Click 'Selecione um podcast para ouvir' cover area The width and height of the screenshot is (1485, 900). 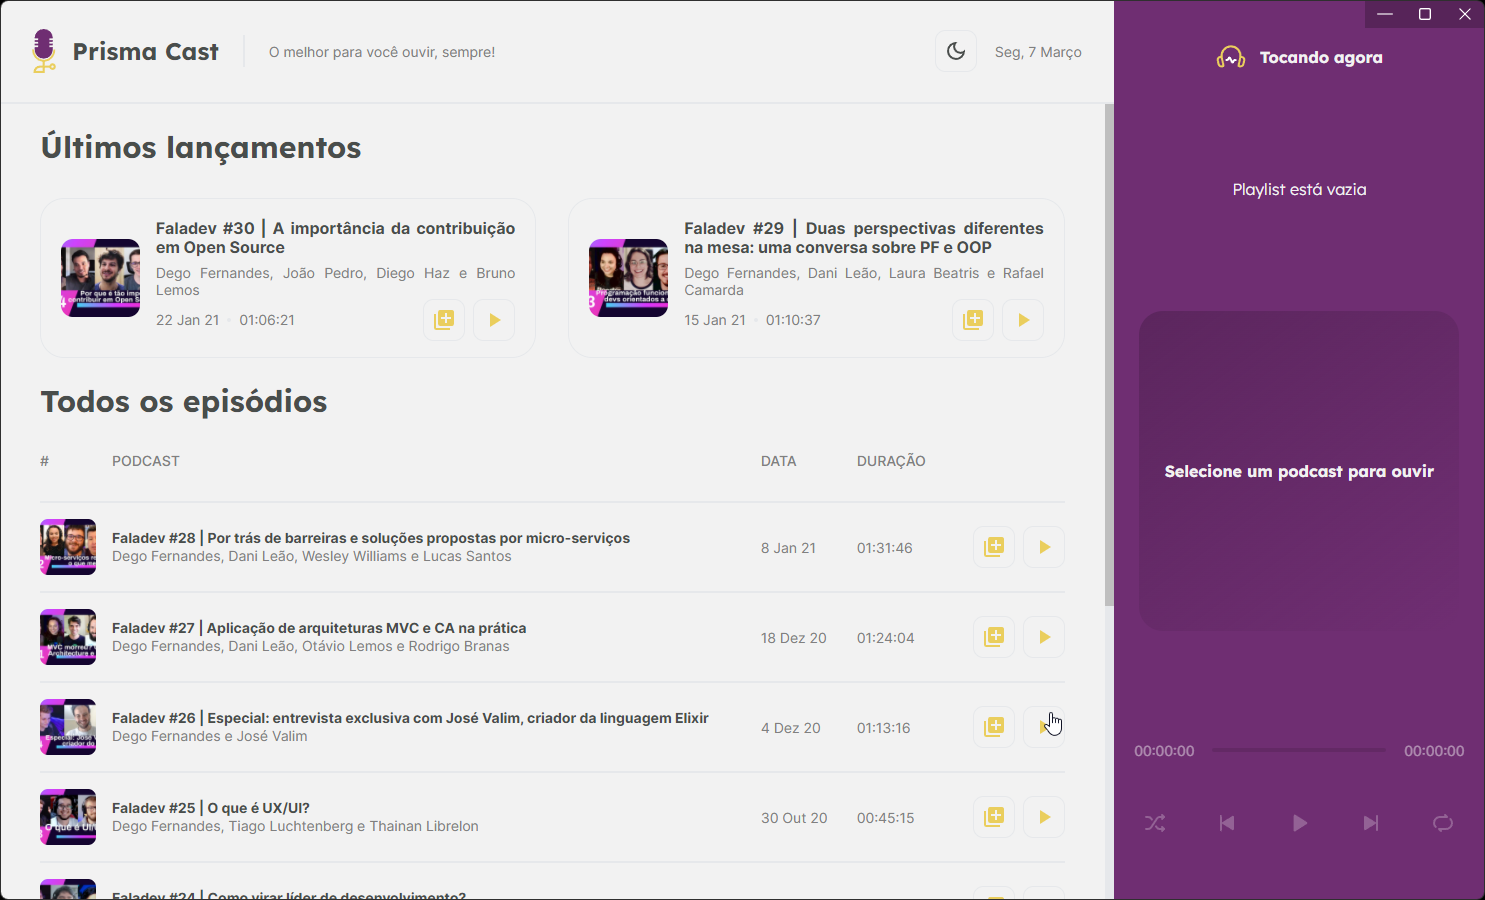pyautogui.click(x=1299, y=471)
